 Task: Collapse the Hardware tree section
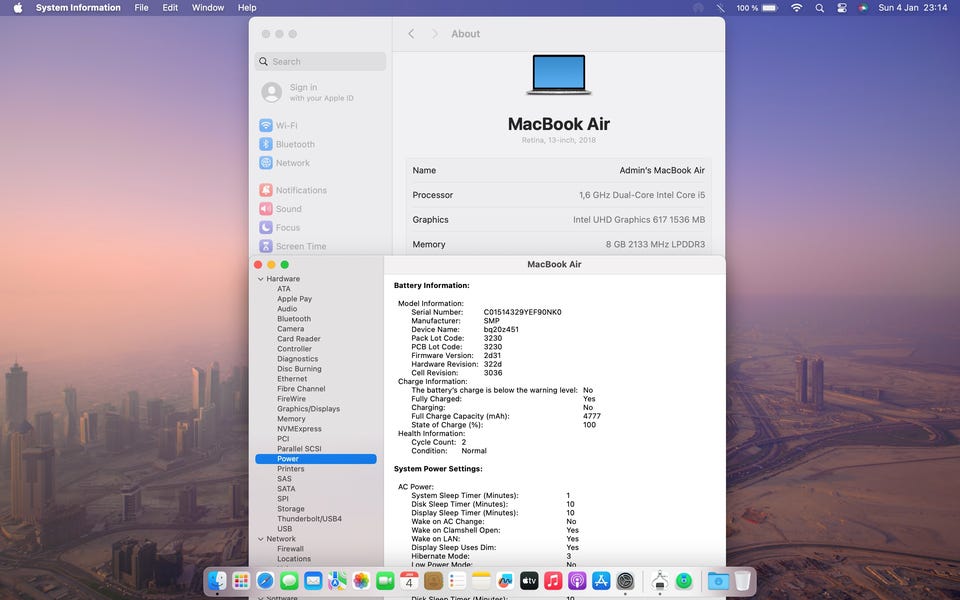(261, 279)
